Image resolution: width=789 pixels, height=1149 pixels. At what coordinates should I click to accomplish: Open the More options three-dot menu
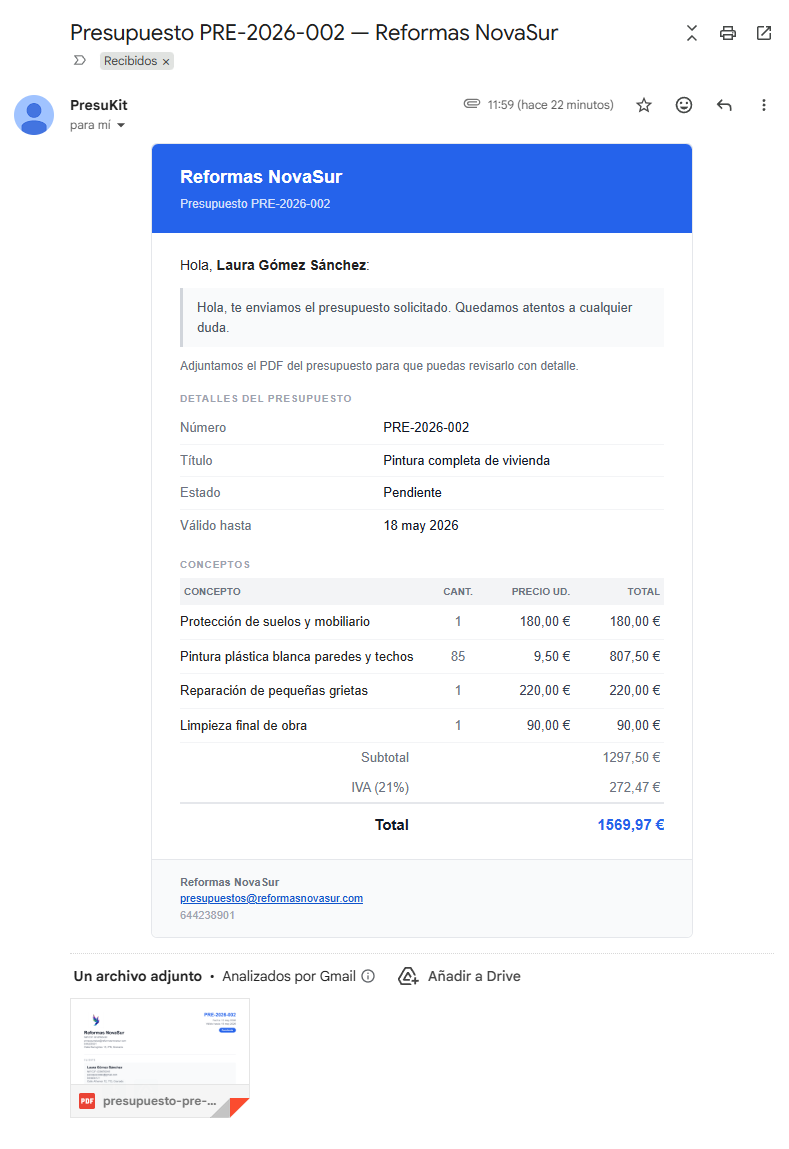coord(763,105)
